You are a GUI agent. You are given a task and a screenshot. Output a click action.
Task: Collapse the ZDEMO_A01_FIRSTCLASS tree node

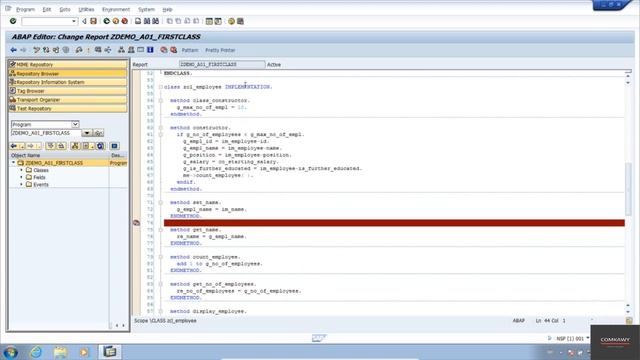pyautogui.click(x=13, y=163)
